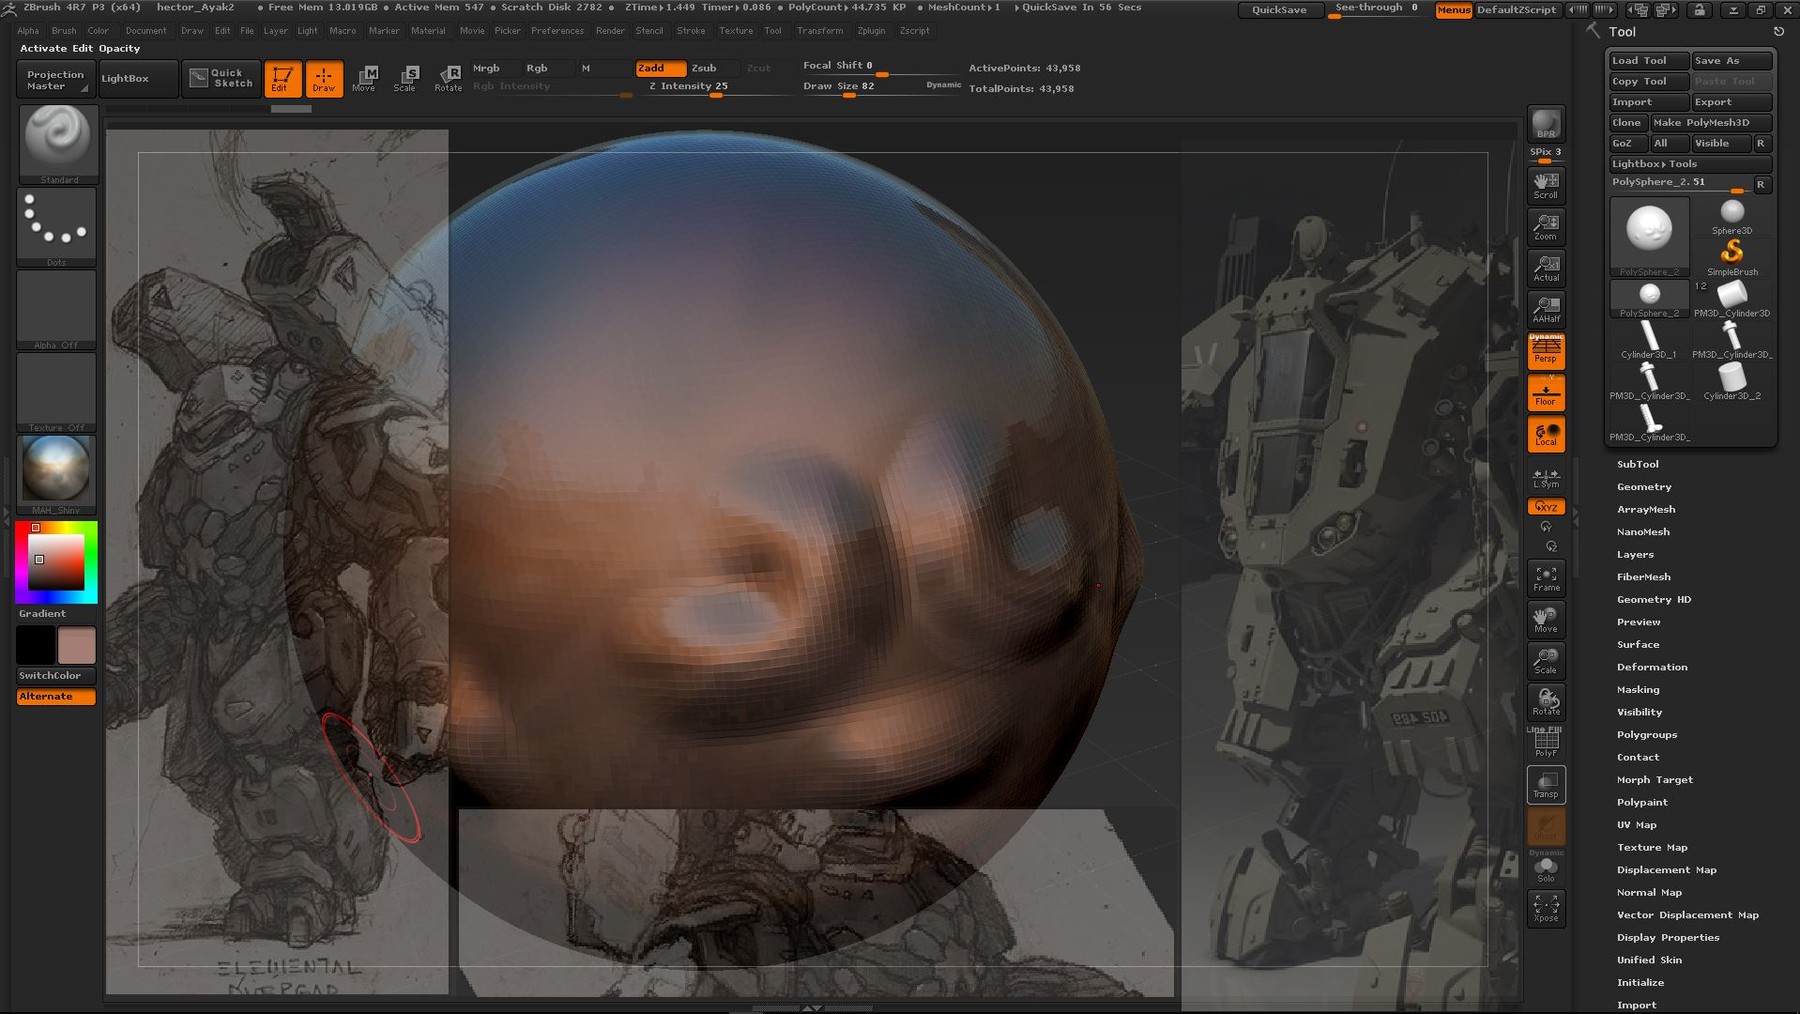Open the MAH_Shiny material picker
The image size is (1800, 1014).
(x=56, y=470)
